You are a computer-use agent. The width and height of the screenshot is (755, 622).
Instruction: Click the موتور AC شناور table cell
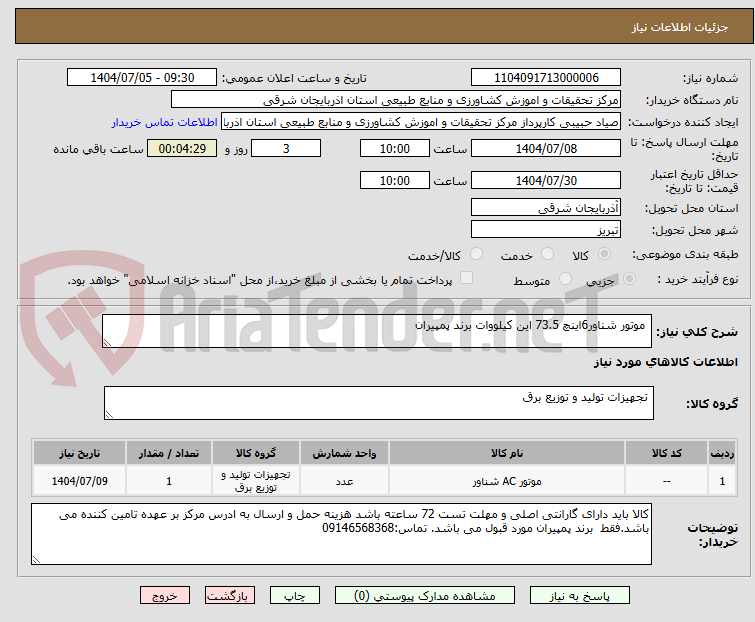tap(507, 481)
